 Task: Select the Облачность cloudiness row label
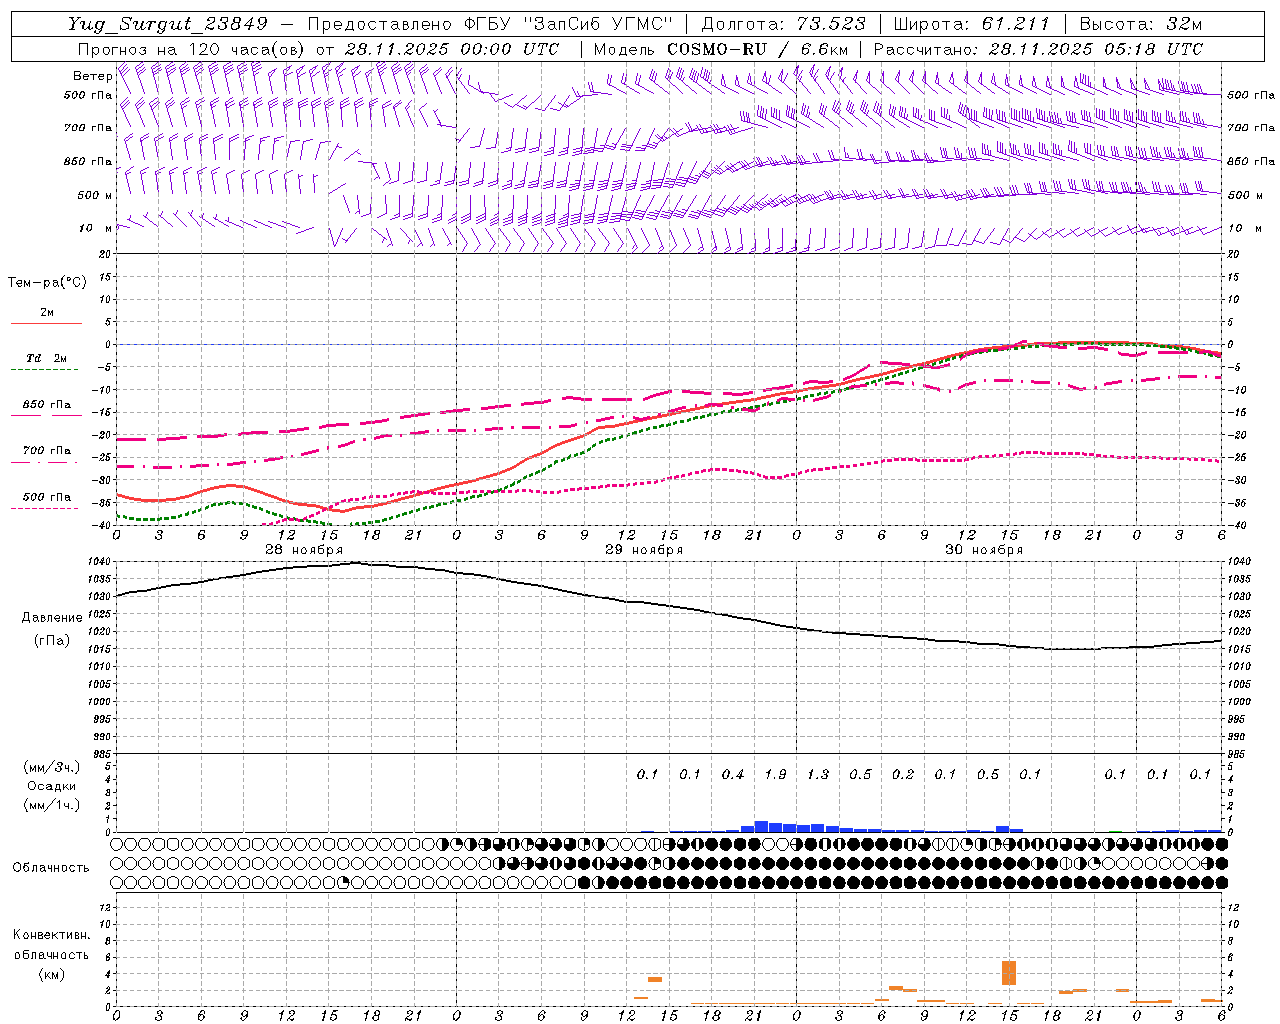pyautogui.click(x=51, y=867)
